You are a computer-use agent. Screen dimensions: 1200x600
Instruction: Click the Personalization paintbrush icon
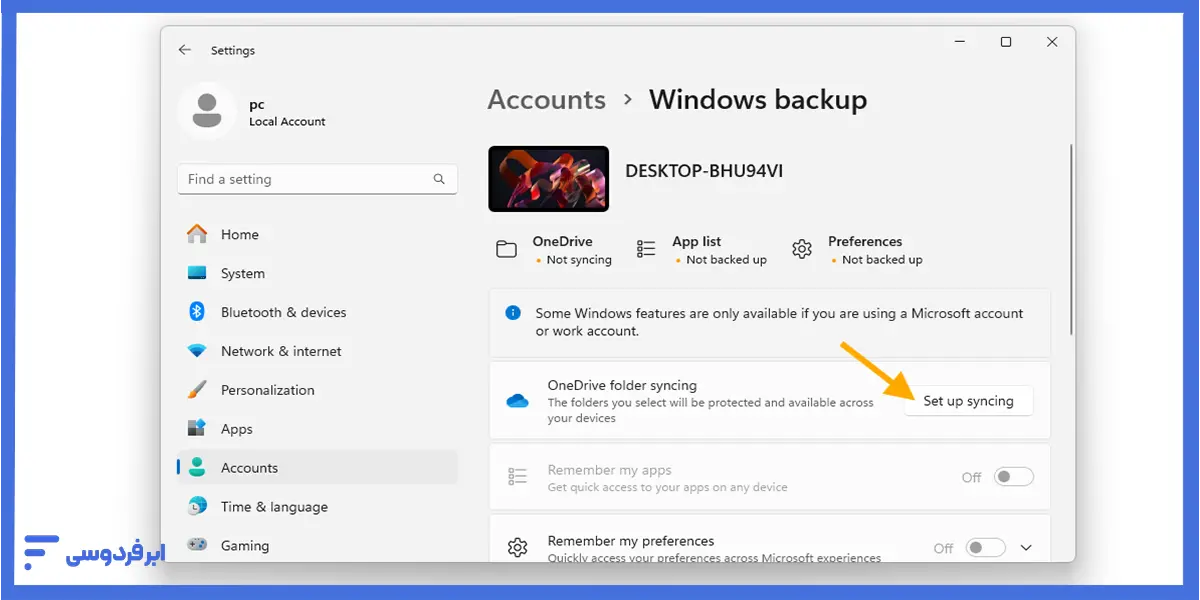(197, 390)
